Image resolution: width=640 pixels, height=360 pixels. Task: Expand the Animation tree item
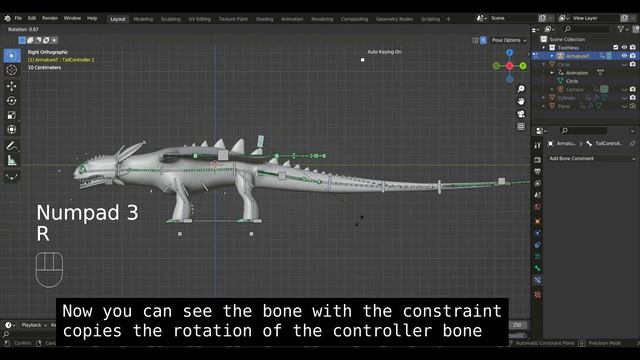point(552,73)
